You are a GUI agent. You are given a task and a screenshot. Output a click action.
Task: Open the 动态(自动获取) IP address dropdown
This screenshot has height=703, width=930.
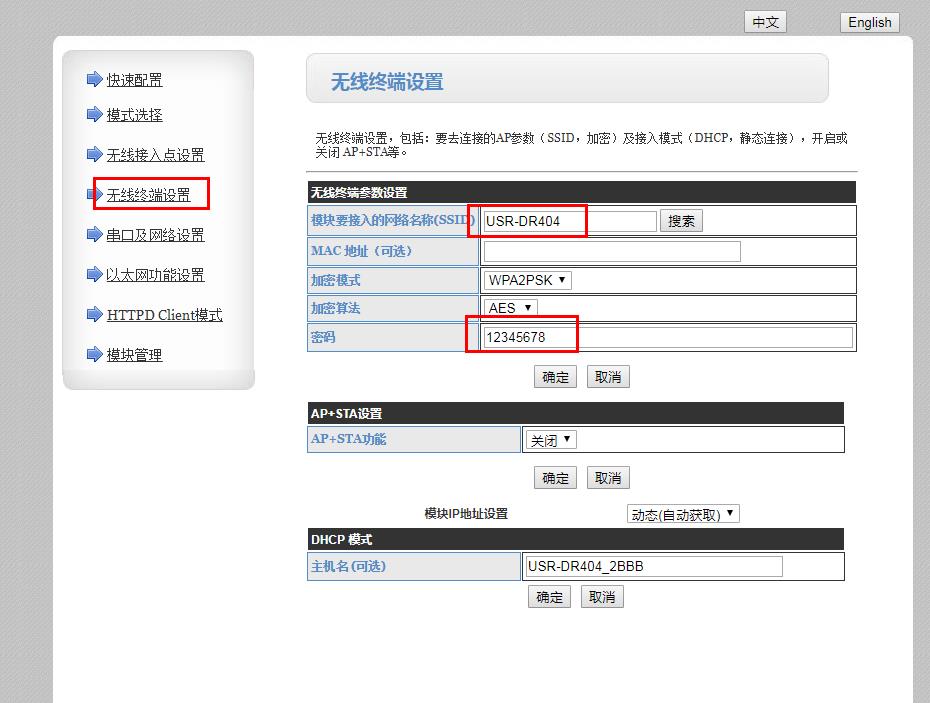(x=683, y=514)
